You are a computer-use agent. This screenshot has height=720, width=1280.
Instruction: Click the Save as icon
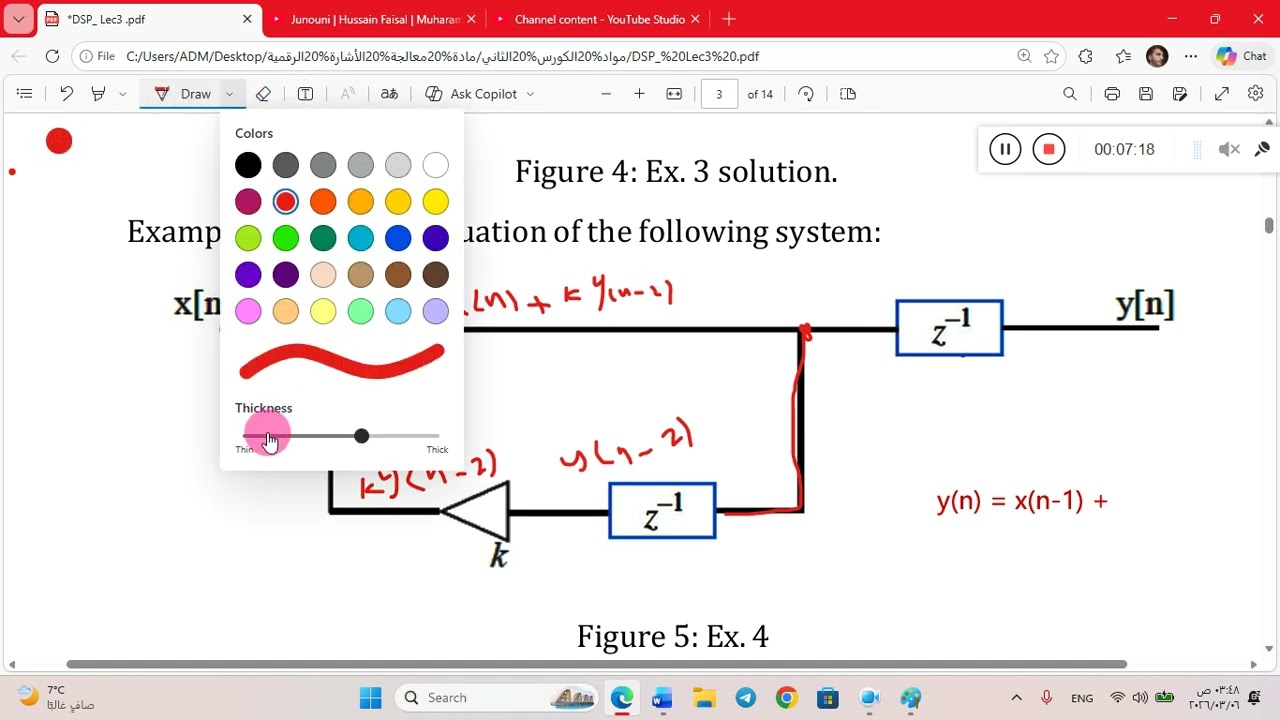(1180, 94)
